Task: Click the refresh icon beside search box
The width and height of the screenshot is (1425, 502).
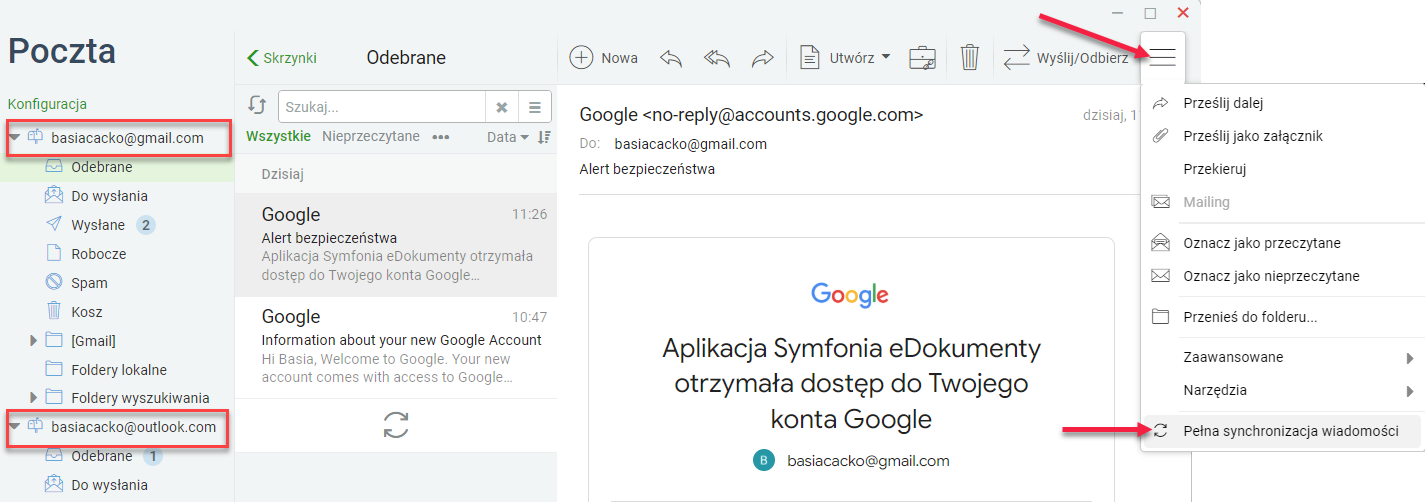Action: 257,107
